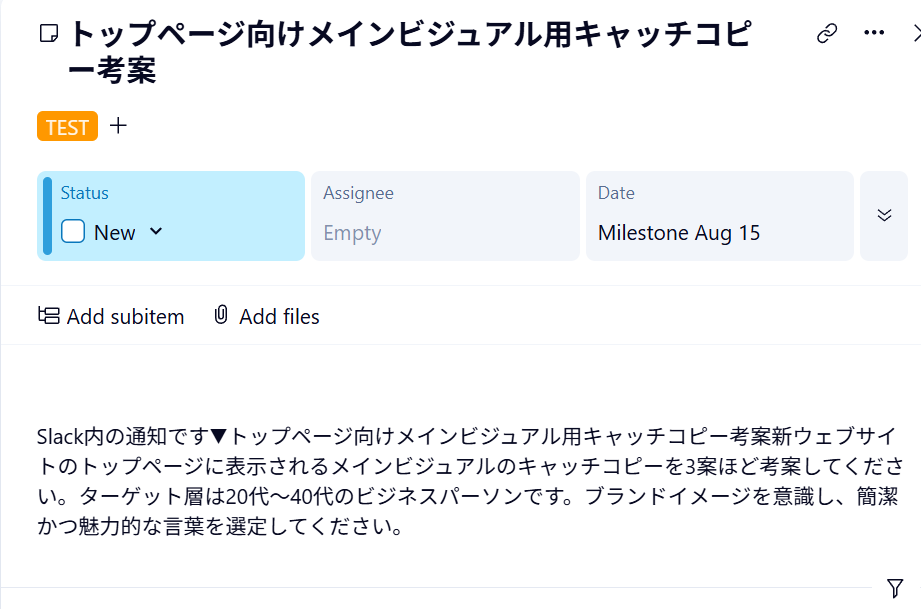921x609 pixels.
Task: Click the Date field label
Action: pyautogui.click(x=616, y=193)
